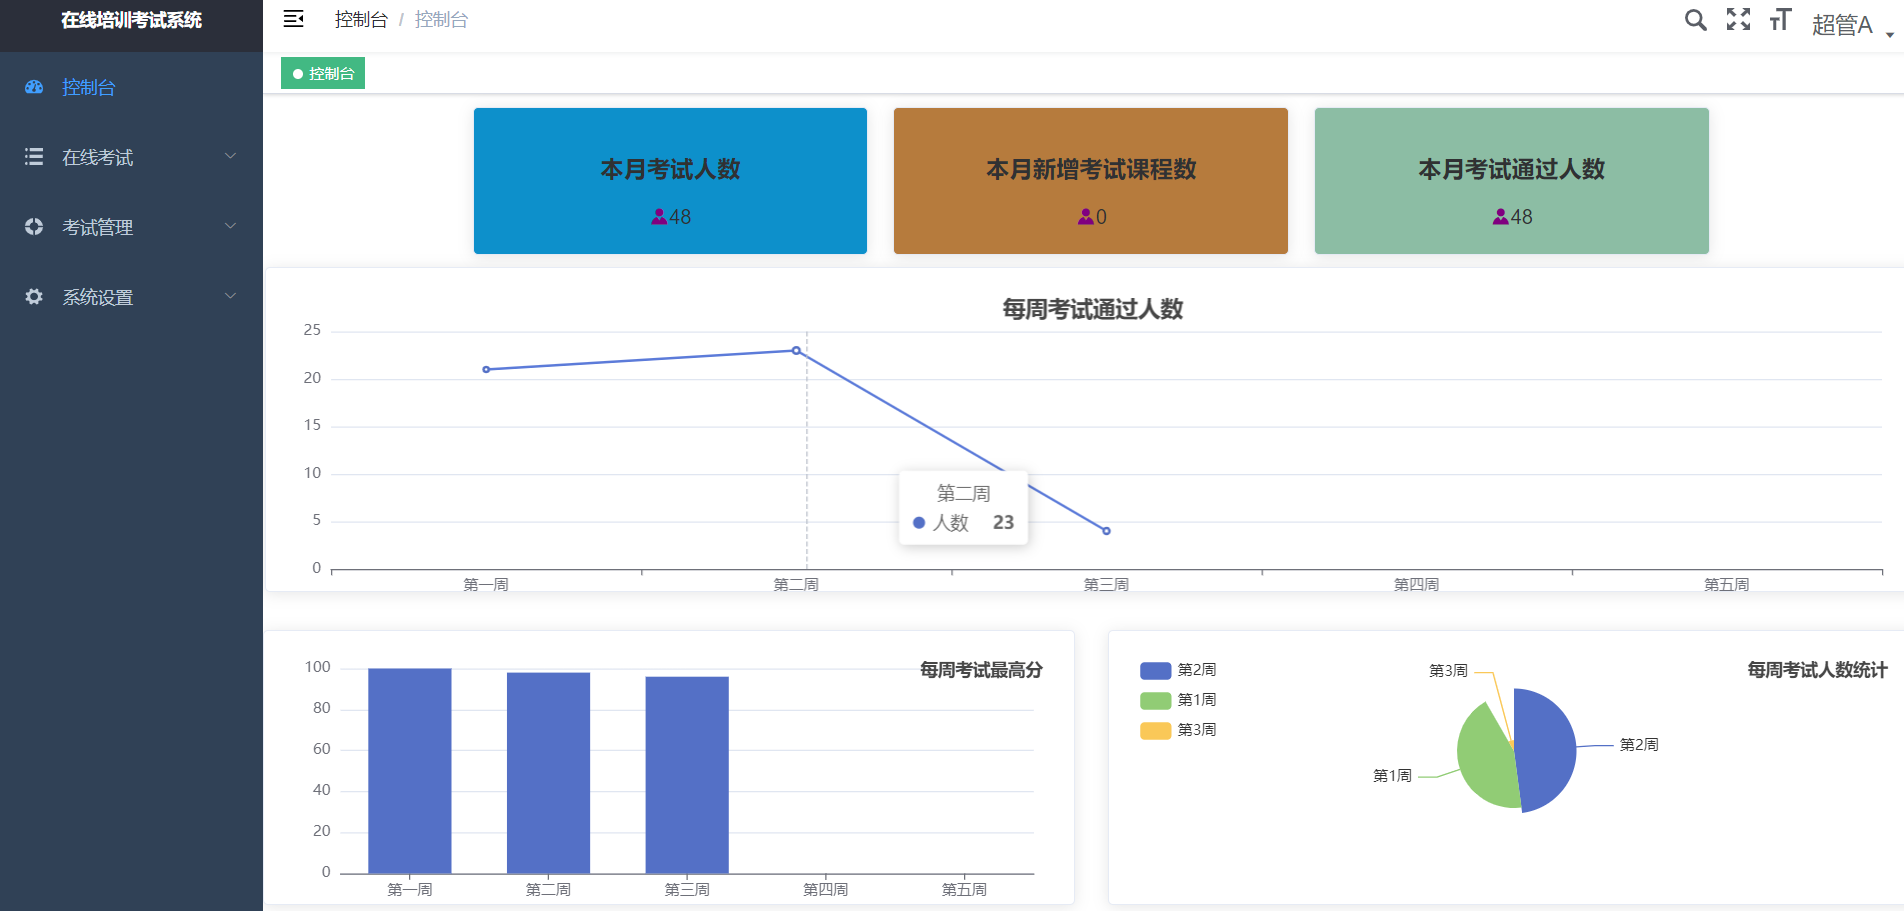Expand the 考试管理 menu chevron

231,226
